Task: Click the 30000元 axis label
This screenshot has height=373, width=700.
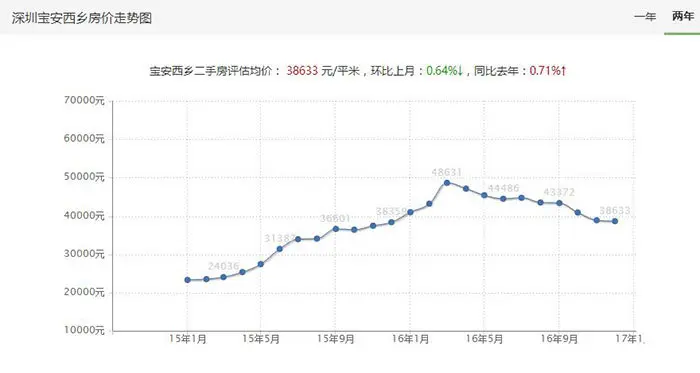Action: [x=84, y=254]
